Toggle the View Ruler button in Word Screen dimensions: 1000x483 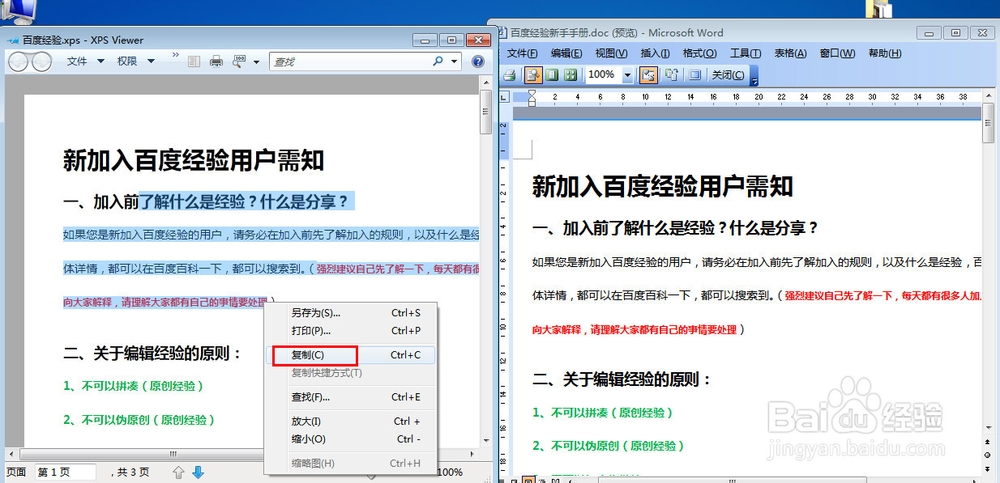point(648,75)
